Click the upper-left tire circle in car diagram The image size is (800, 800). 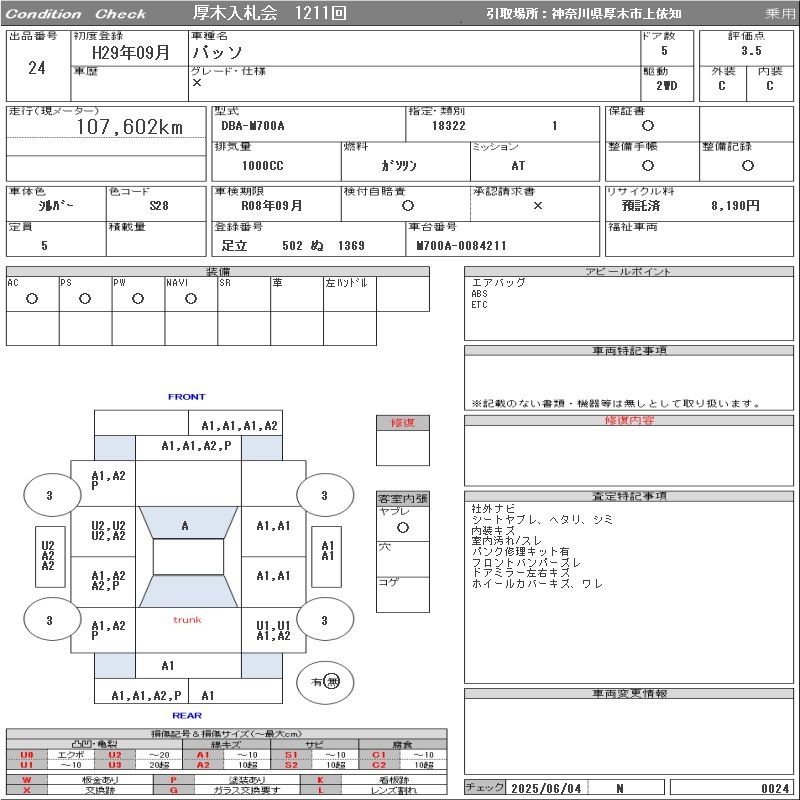coord(50,495)
